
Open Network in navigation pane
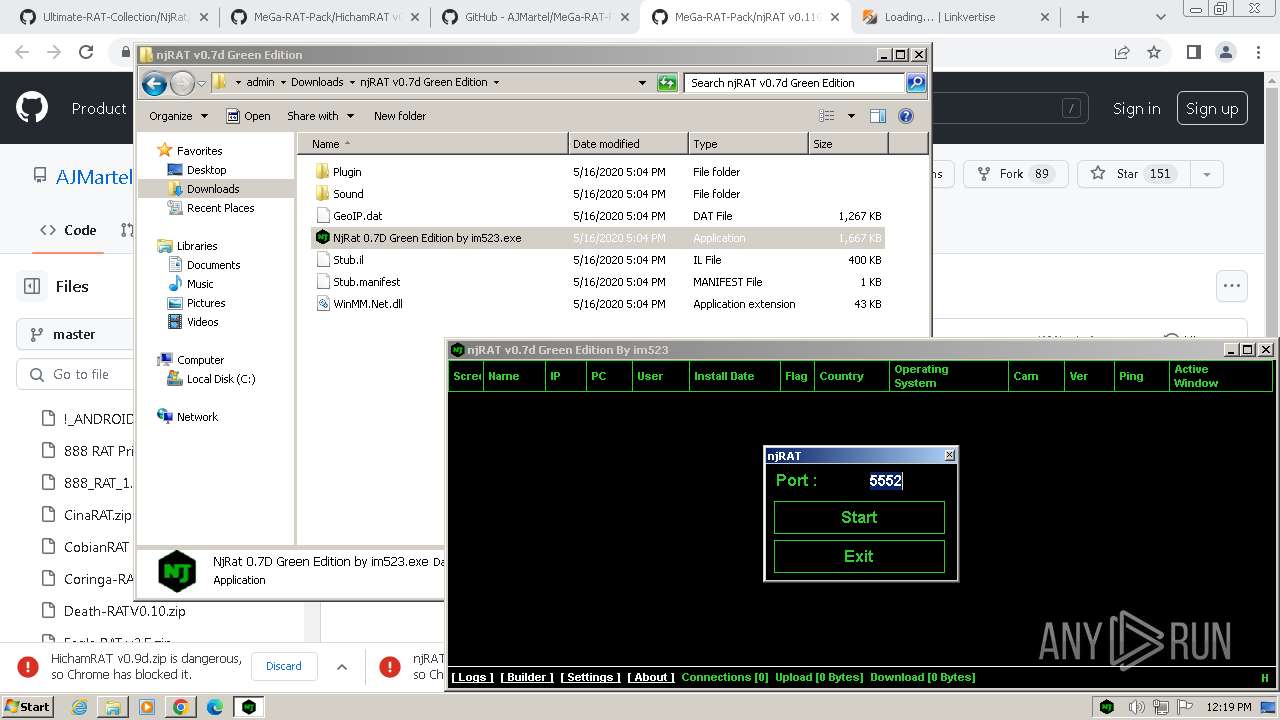(196, 417)
